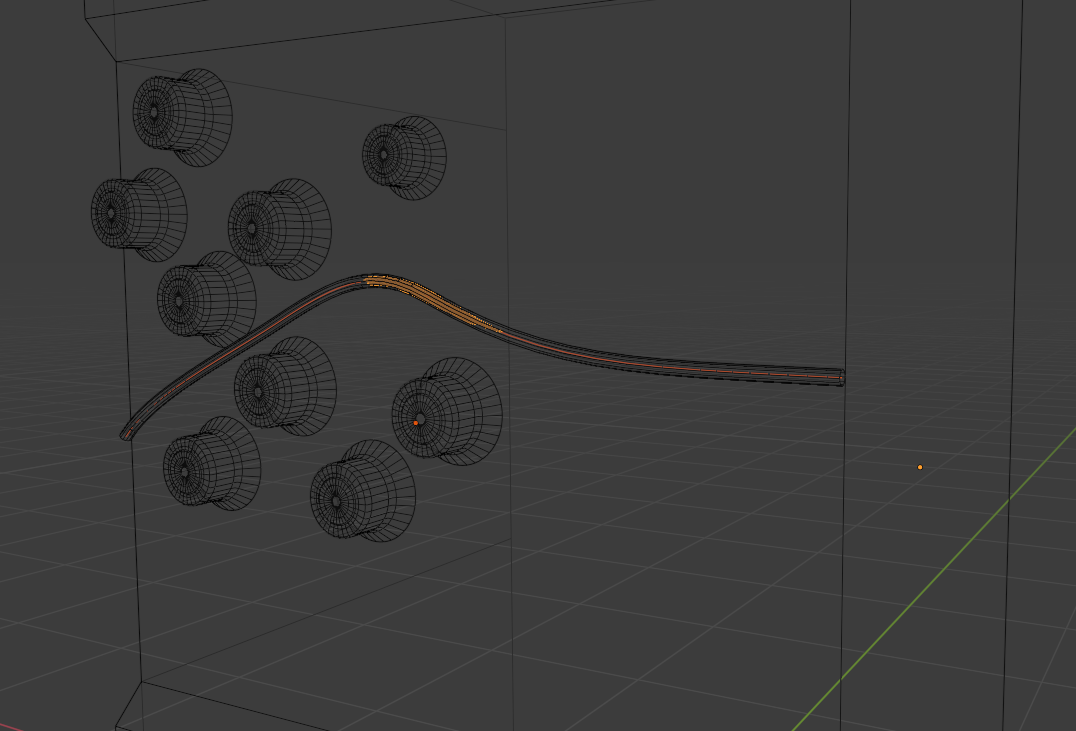
Task: Click the cable's end tip touching the box edge
Action: [841, 378]
